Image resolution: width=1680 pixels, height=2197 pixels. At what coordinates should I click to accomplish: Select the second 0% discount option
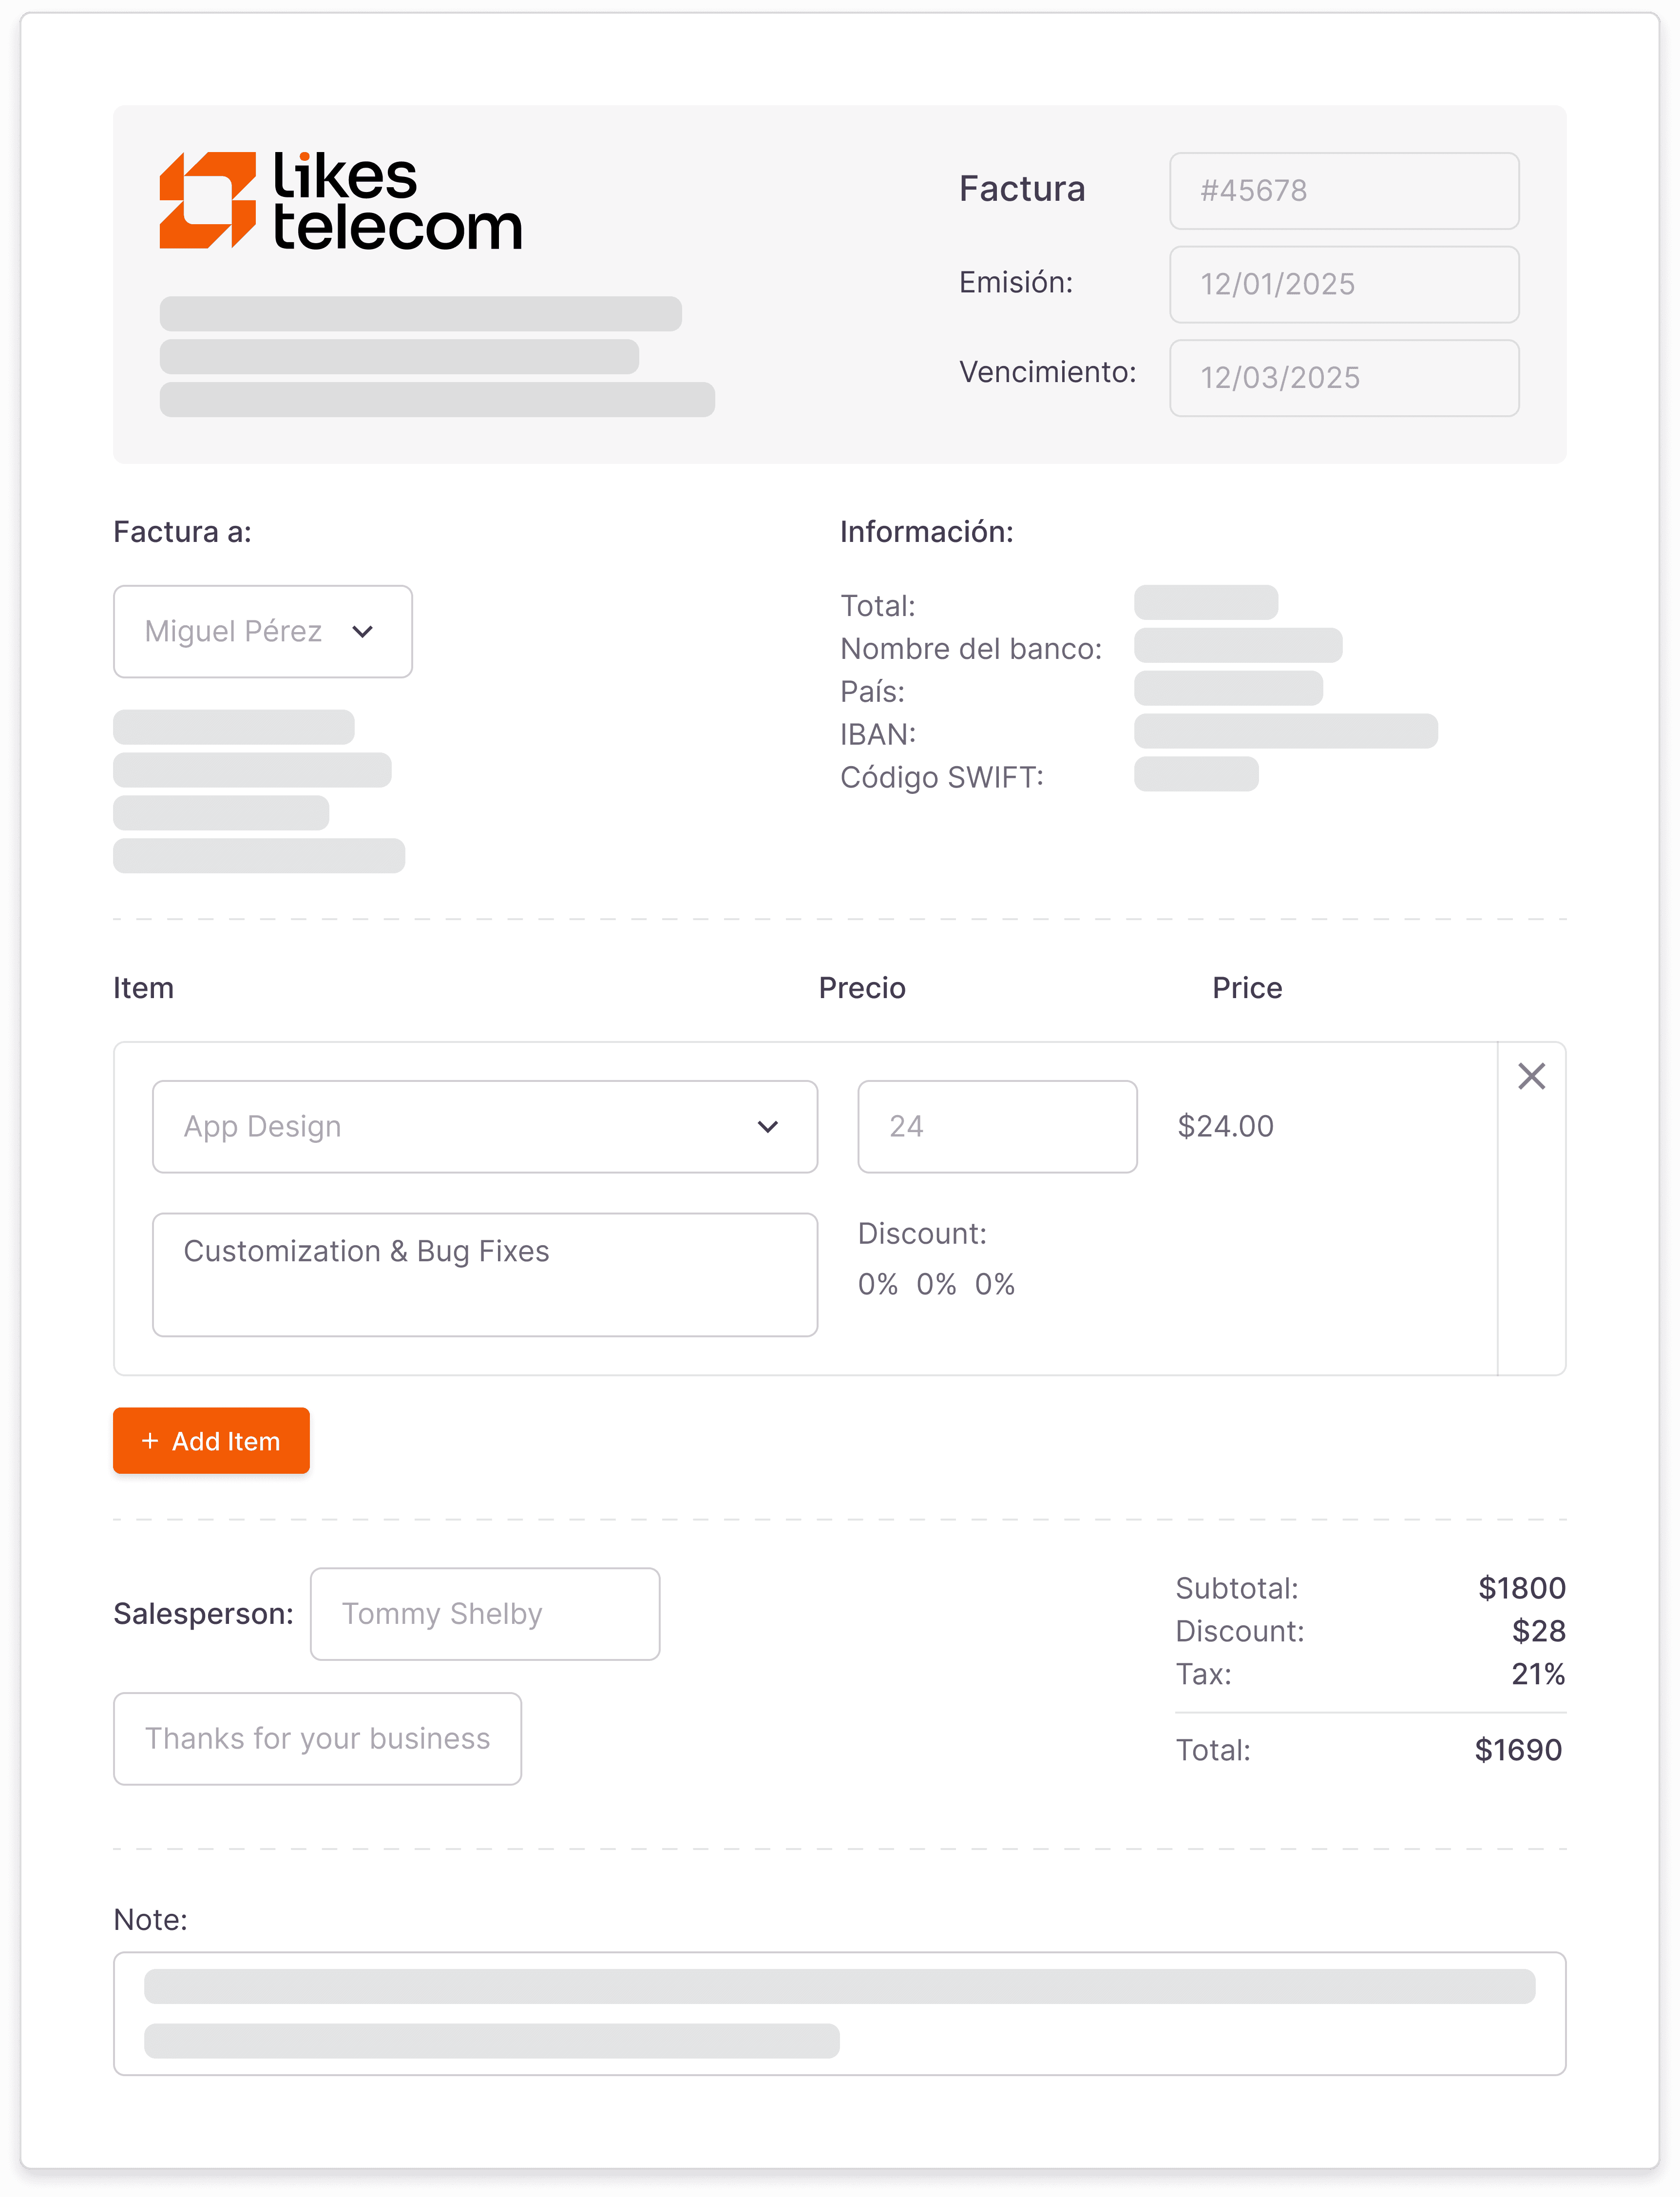point(936,1284)
